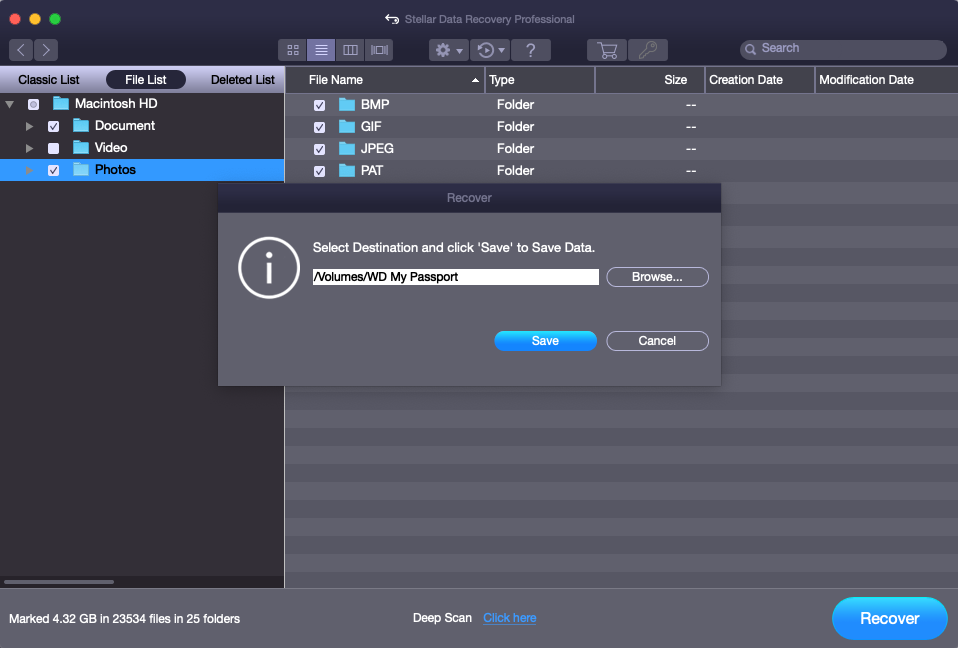Viewport: 958px width, 648px height.
Task: Go back with the left arrow button
Action: click(21, 49)
